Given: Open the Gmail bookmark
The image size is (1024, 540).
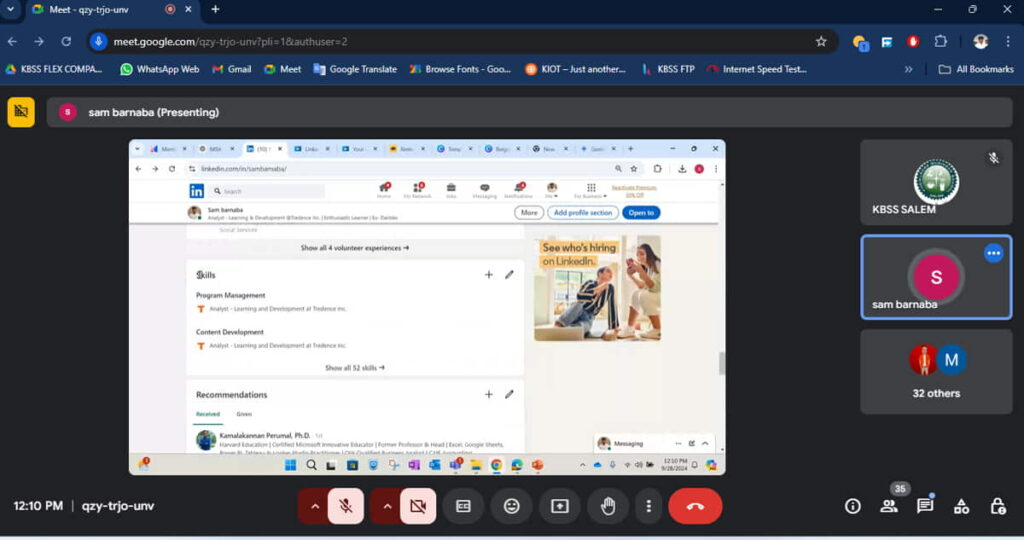Looking at the screenshot, I should (232, 69).
